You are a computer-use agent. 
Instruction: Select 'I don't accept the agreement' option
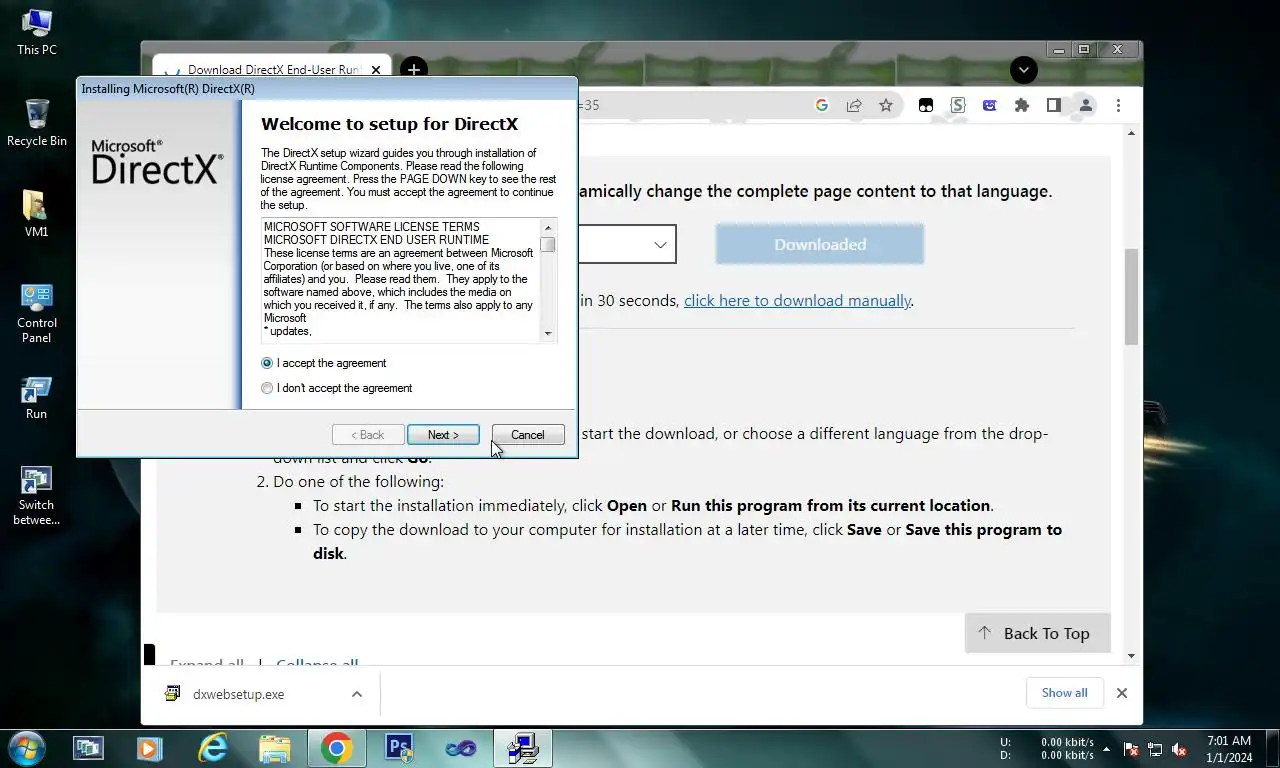(x=267, y=388)
